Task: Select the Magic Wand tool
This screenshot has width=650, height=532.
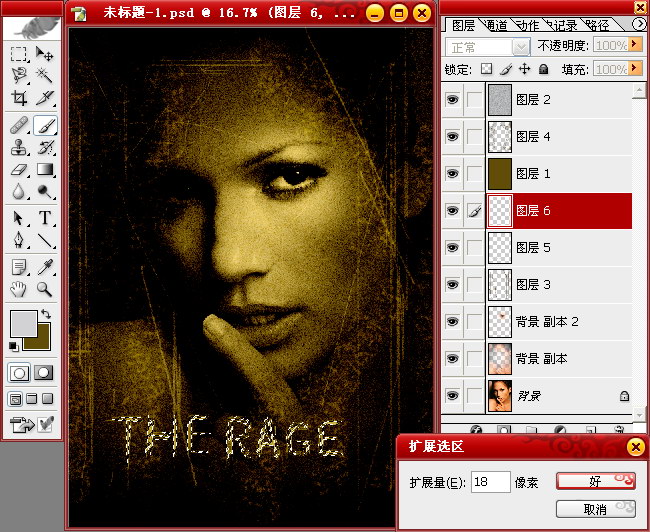Action: tap(44, 75)
